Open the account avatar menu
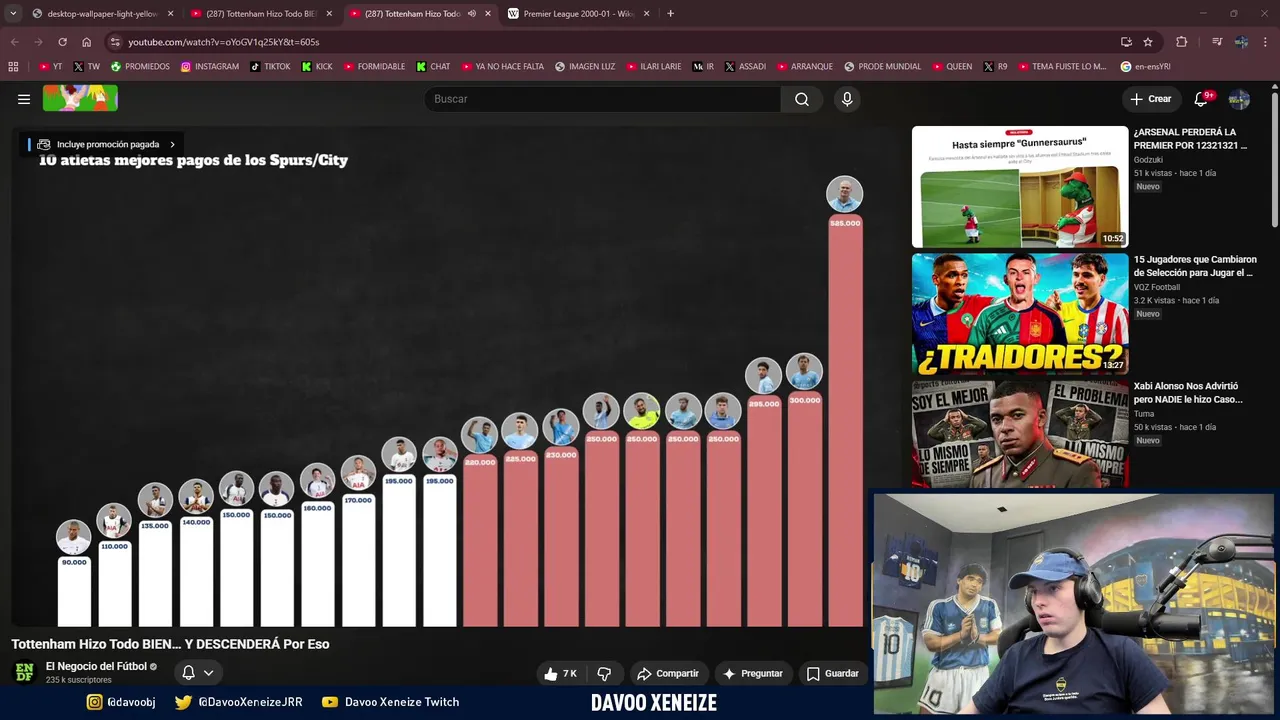Viewport: 1280px width, 720px height. click(1239, 99)
